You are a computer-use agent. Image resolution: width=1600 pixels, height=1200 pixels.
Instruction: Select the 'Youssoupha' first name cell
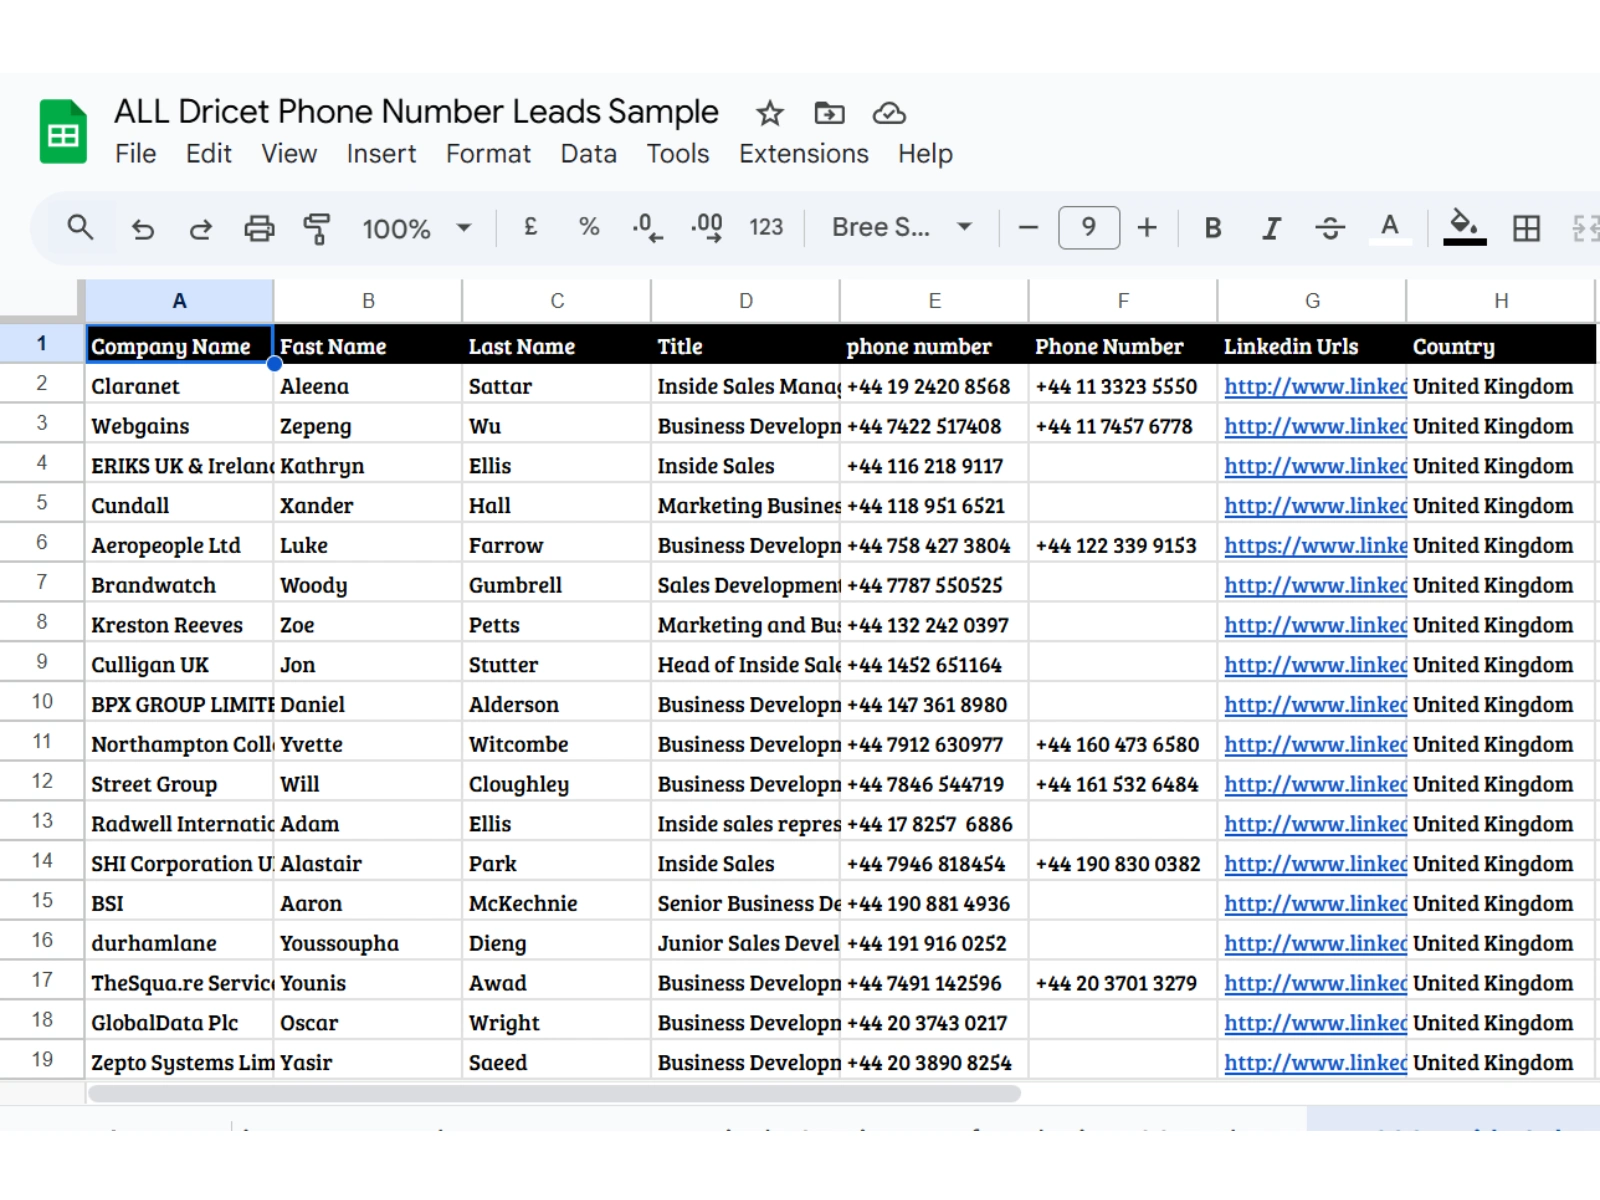click(368, 942)
